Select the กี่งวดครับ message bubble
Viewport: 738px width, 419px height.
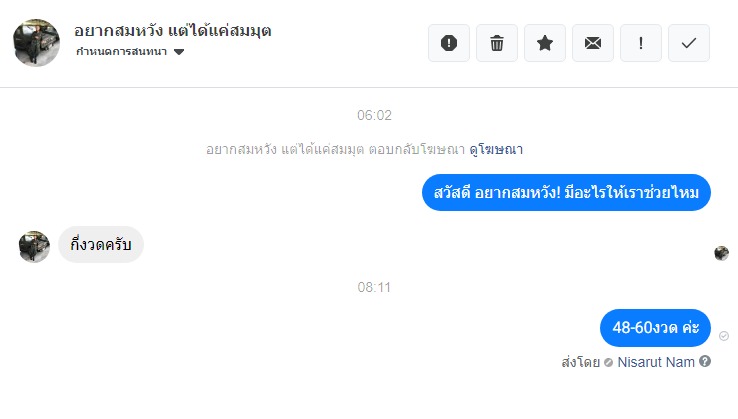100,245
